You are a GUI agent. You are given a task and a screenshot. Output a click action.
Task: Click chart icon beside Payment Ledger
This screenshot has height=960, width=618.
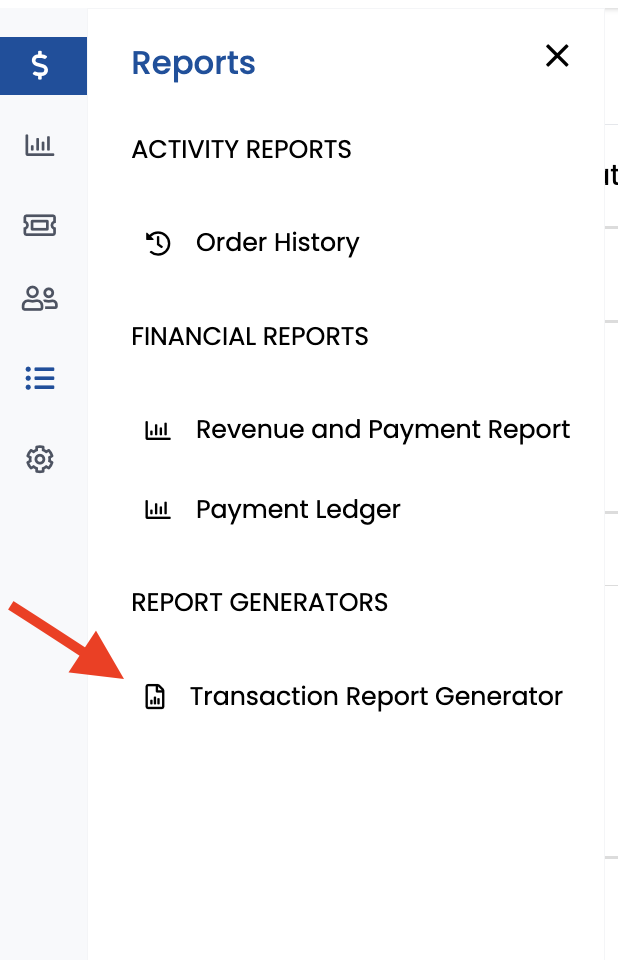tap(157, 509)
